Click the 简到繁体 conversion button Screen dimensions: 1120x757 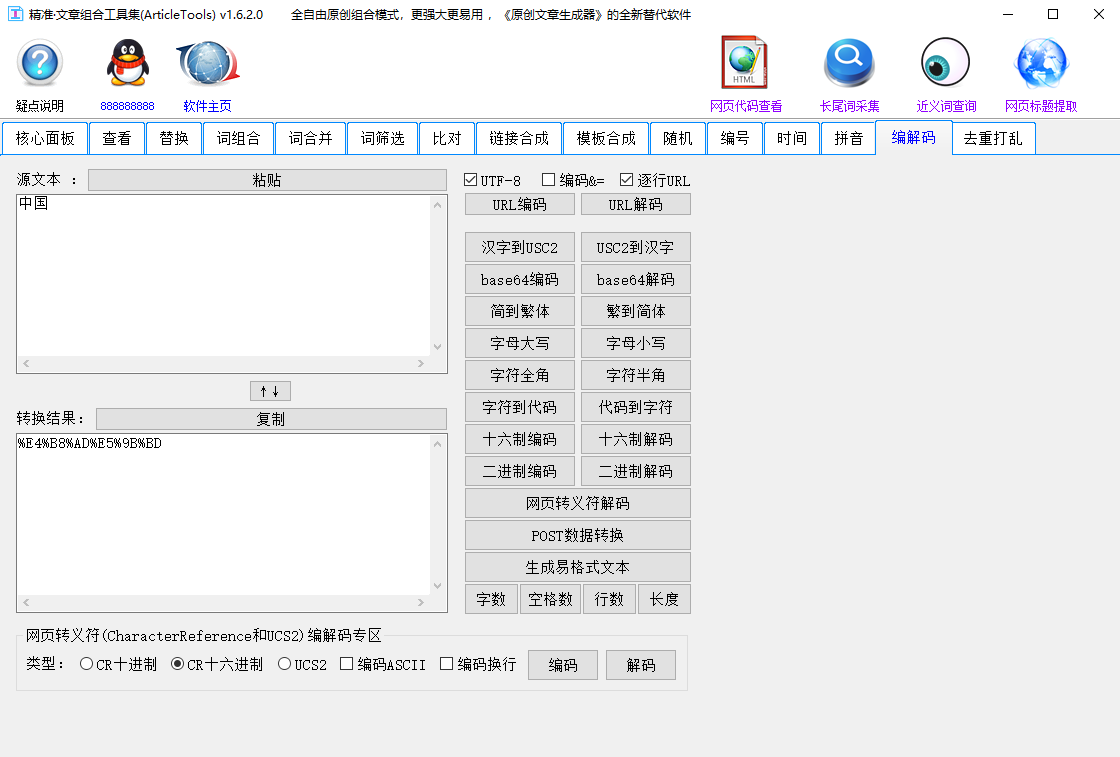(519, 311)
